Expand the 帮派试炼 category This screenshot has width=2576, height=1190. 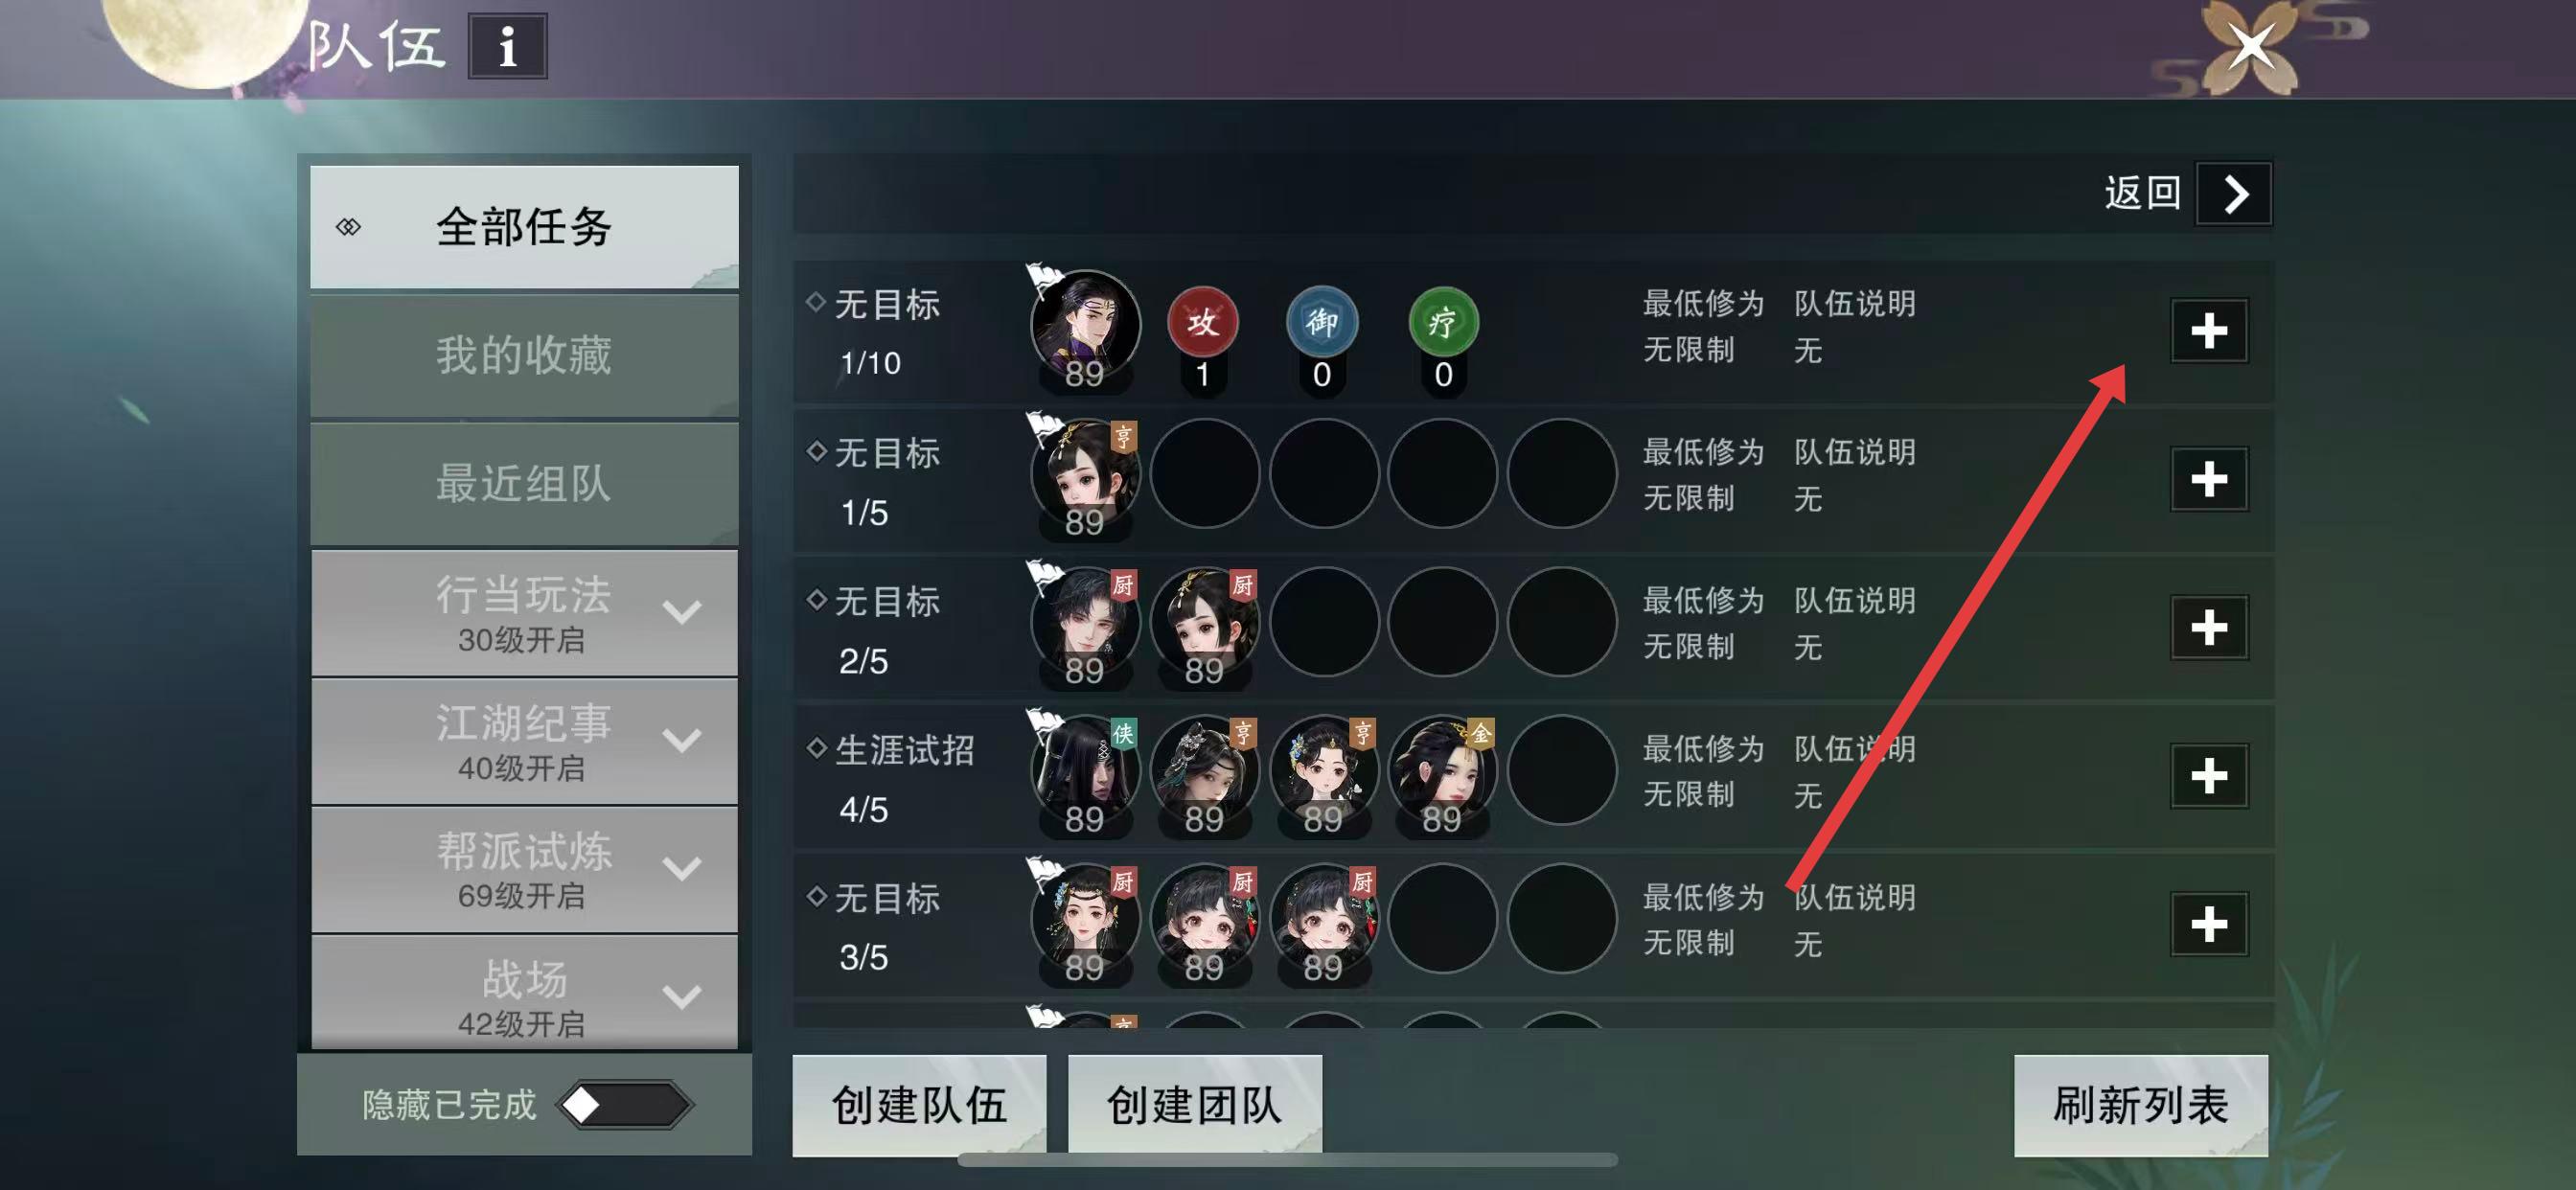524,869
